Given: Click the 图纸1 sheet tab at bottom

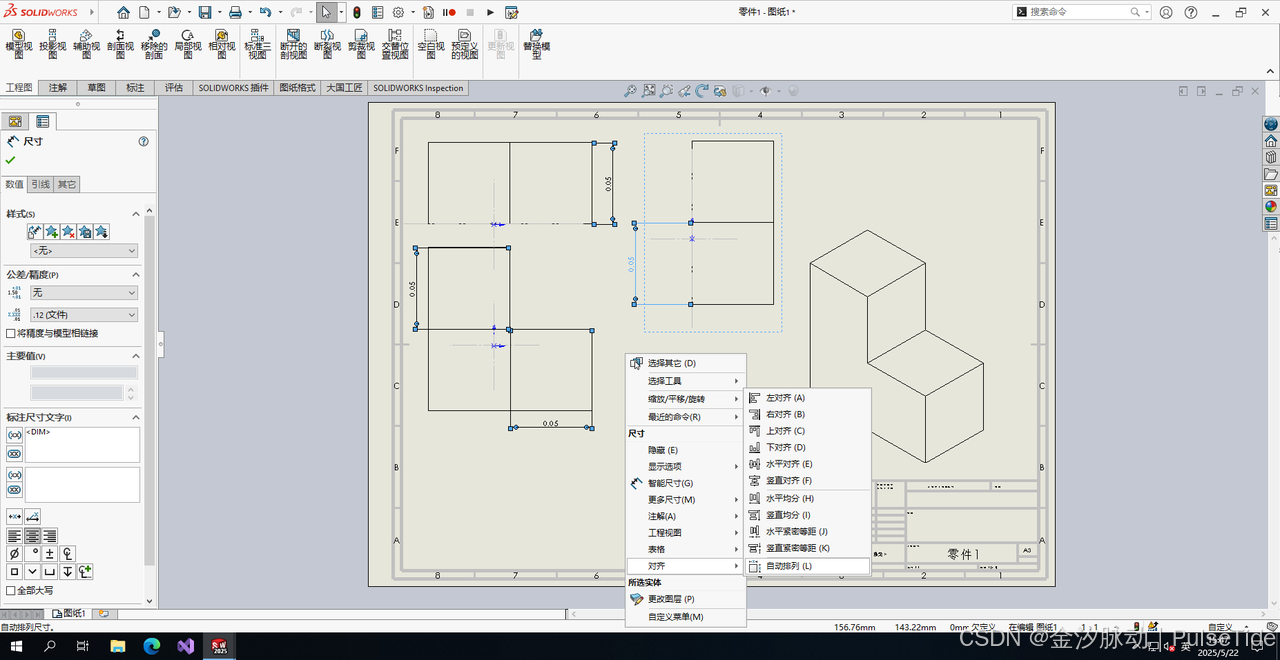Looking at the screenshot, I should point(70,613).
